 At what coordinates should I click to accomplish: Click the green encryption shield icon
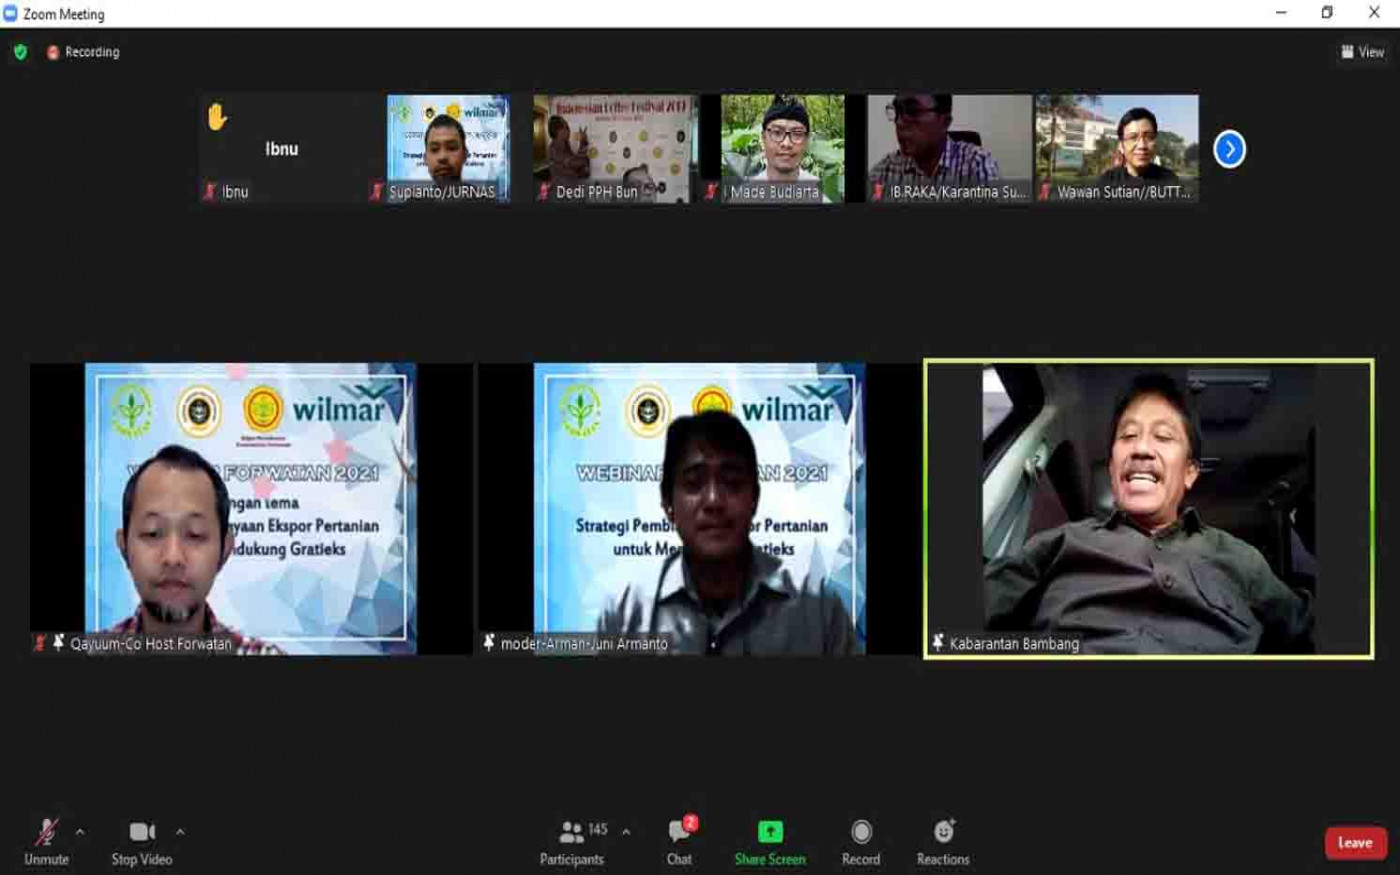(x=20, y=52)
